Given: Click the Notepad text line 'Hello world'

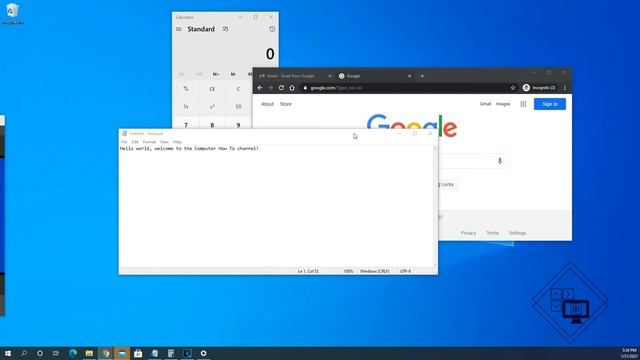Looking at the screenshot, I should (189, 149).
